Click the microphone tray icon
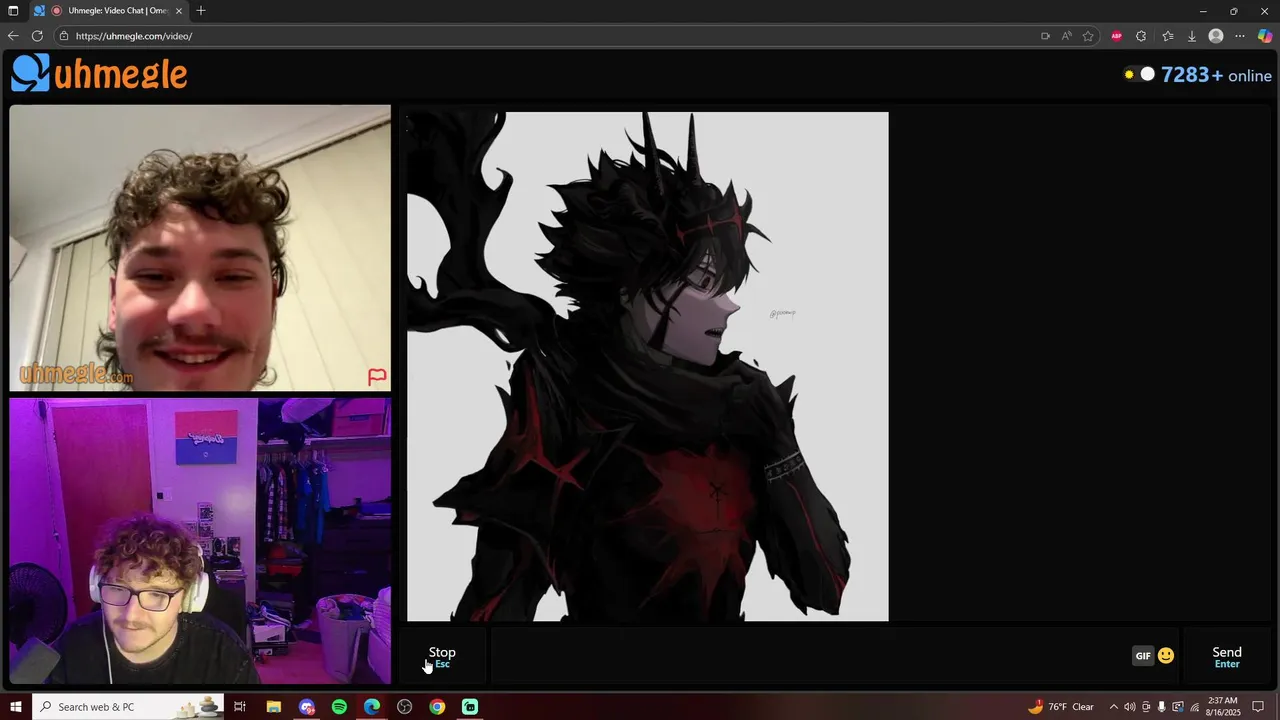Image resolution: width=1280 pixels, height=720 pixels. point(1162,707)
